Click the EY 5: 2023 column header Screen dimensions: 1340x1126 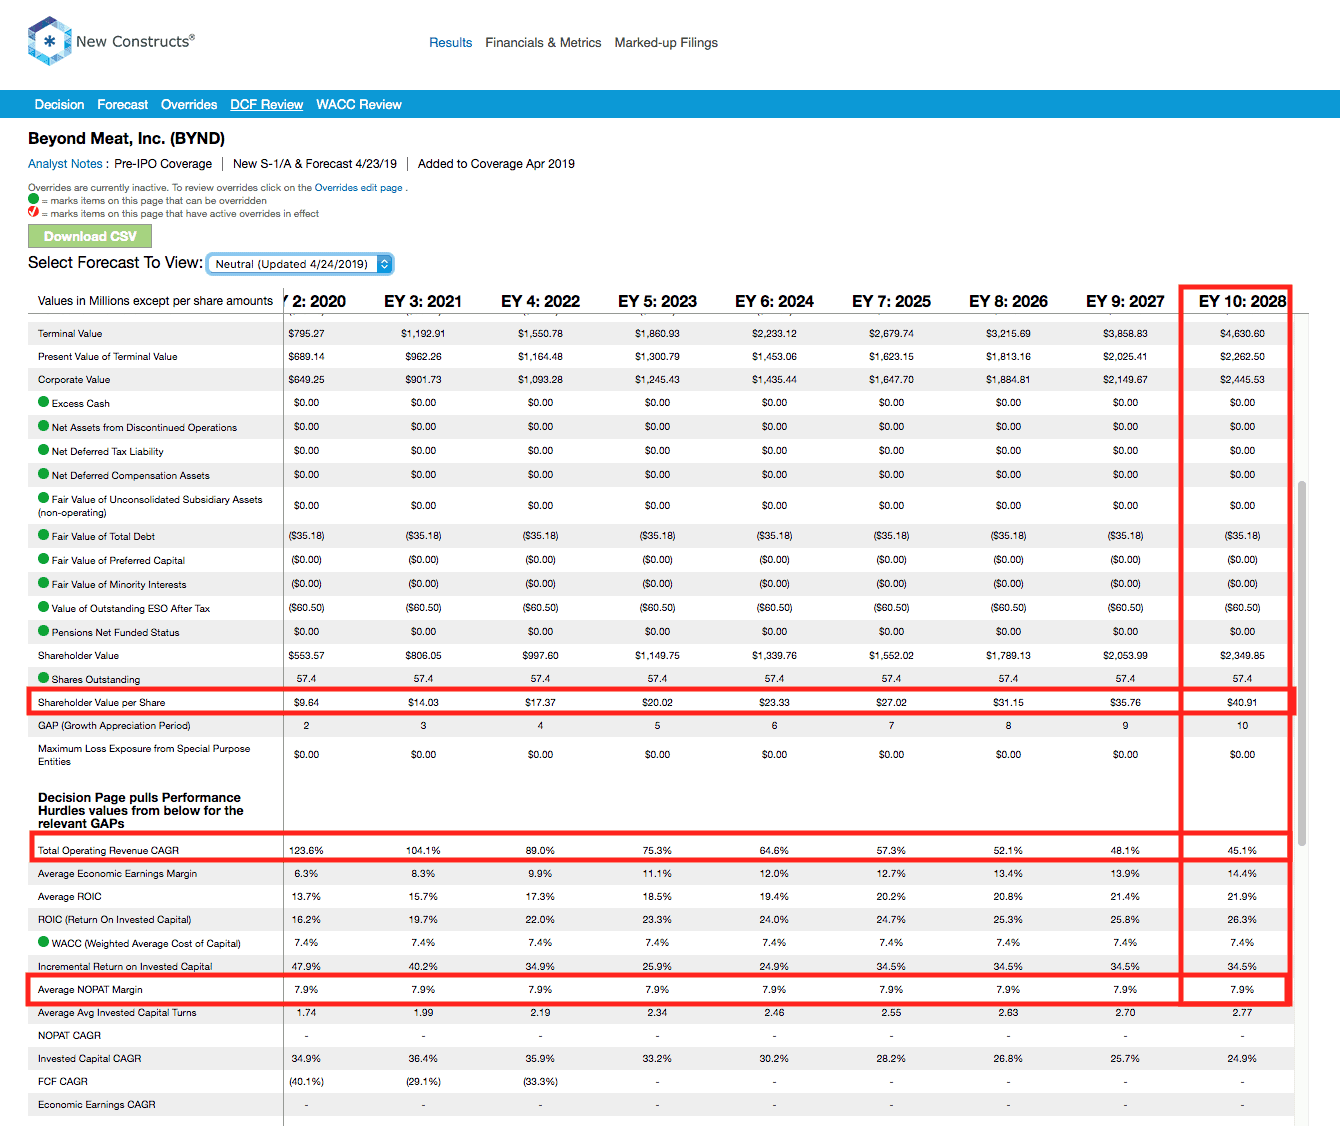coord(657,301)
